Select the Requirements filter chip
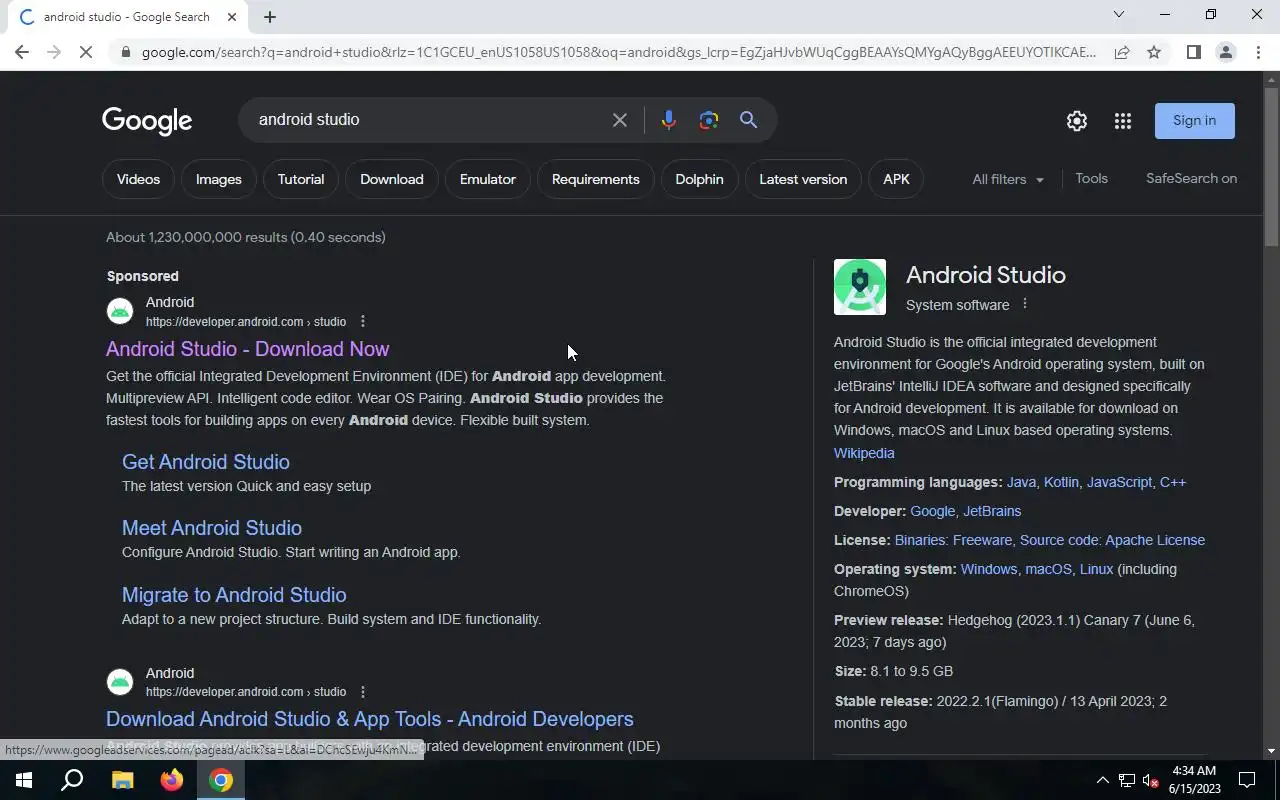Screen dimensions: 1280x800 click(596, 179)
